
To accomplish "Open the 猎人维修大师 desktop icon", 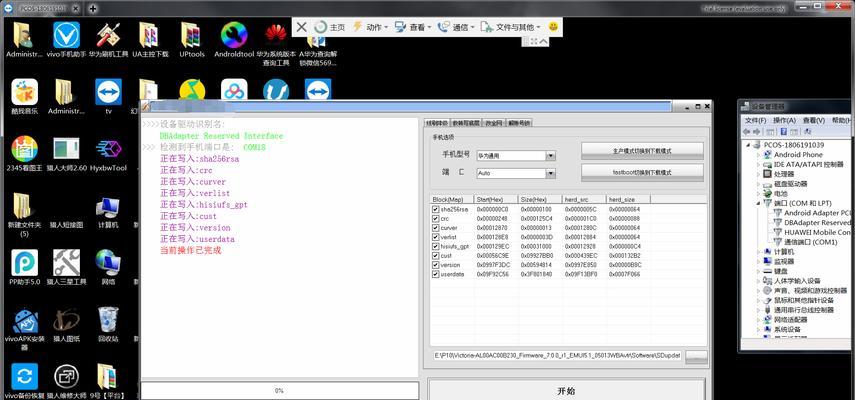I will pyautogui.click(x=67, y=381).
